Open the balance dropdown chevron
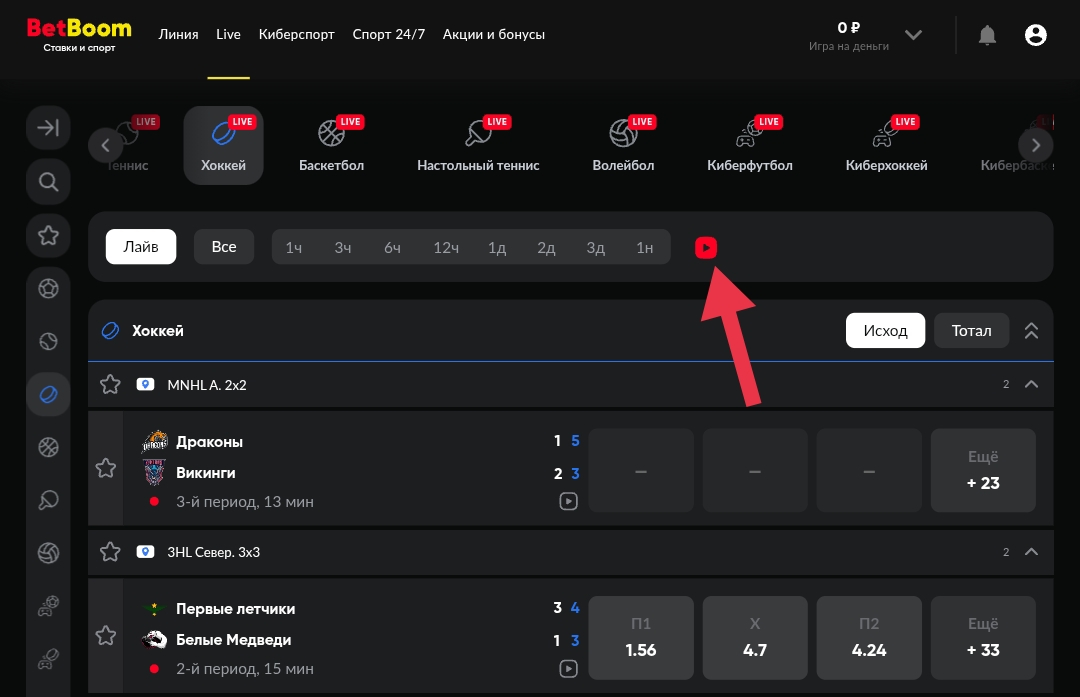This screenshot has height=697, width=1080. pos(913,35)
